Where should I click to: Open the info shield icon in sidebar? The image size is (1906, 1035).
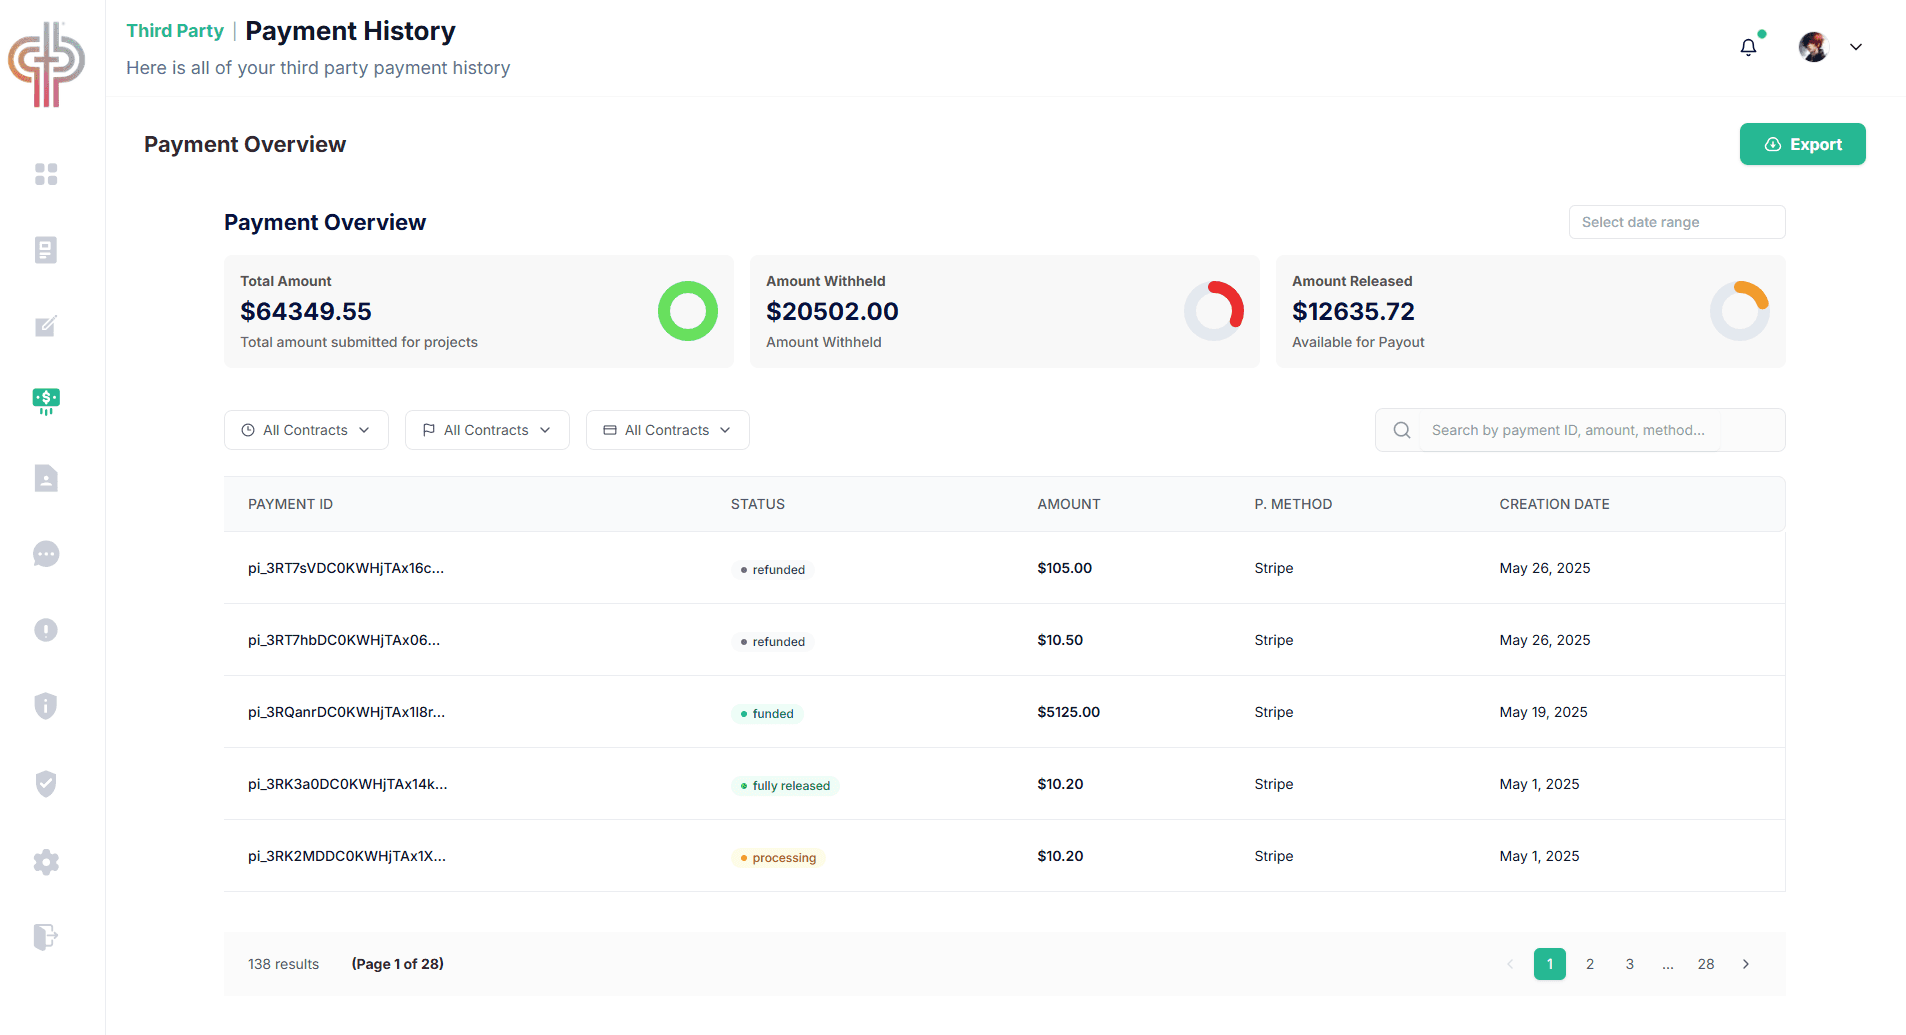46,706
